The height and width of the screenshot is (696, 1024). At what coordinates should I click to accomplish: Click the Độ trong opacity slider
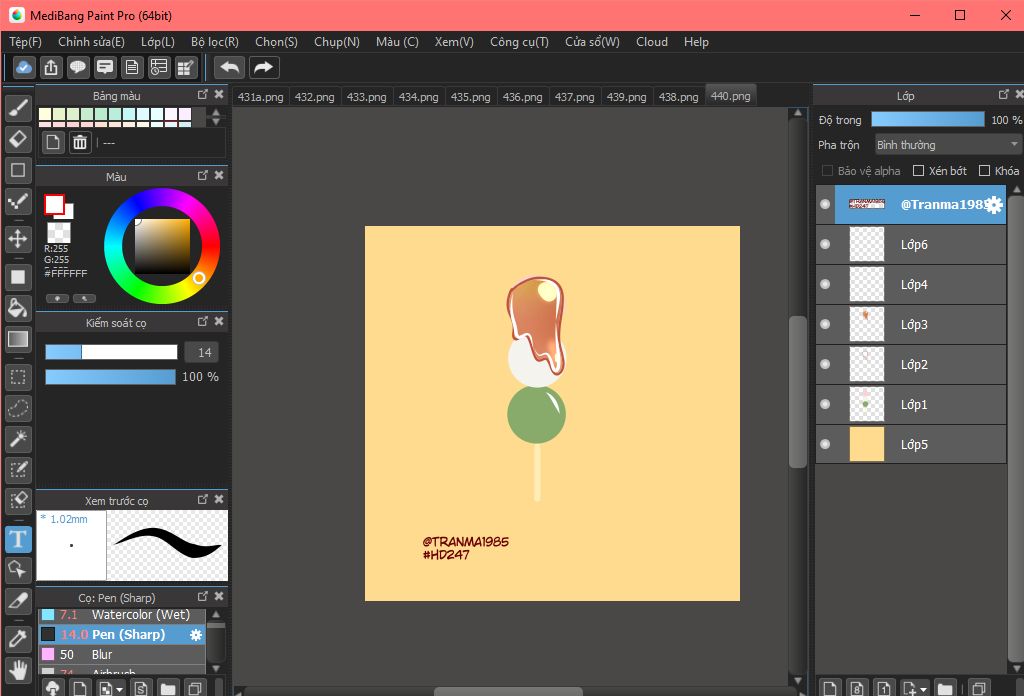pos(927,120)
